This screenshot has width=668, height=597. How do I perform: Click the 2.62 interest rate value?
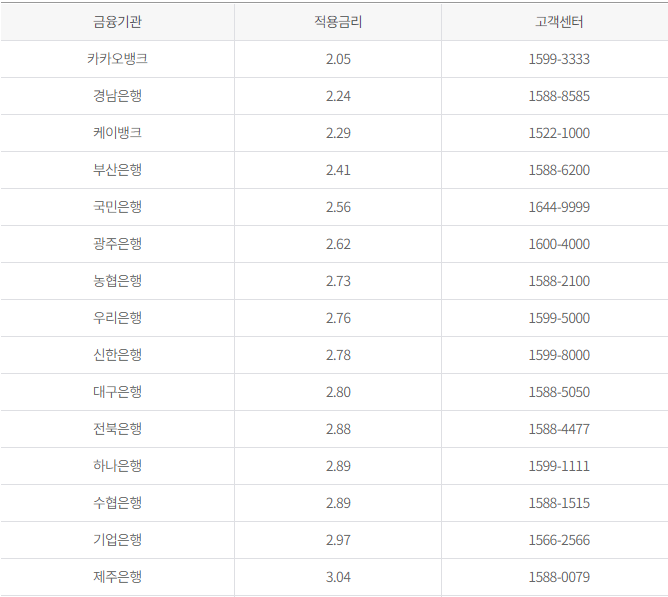click(338, 244)
